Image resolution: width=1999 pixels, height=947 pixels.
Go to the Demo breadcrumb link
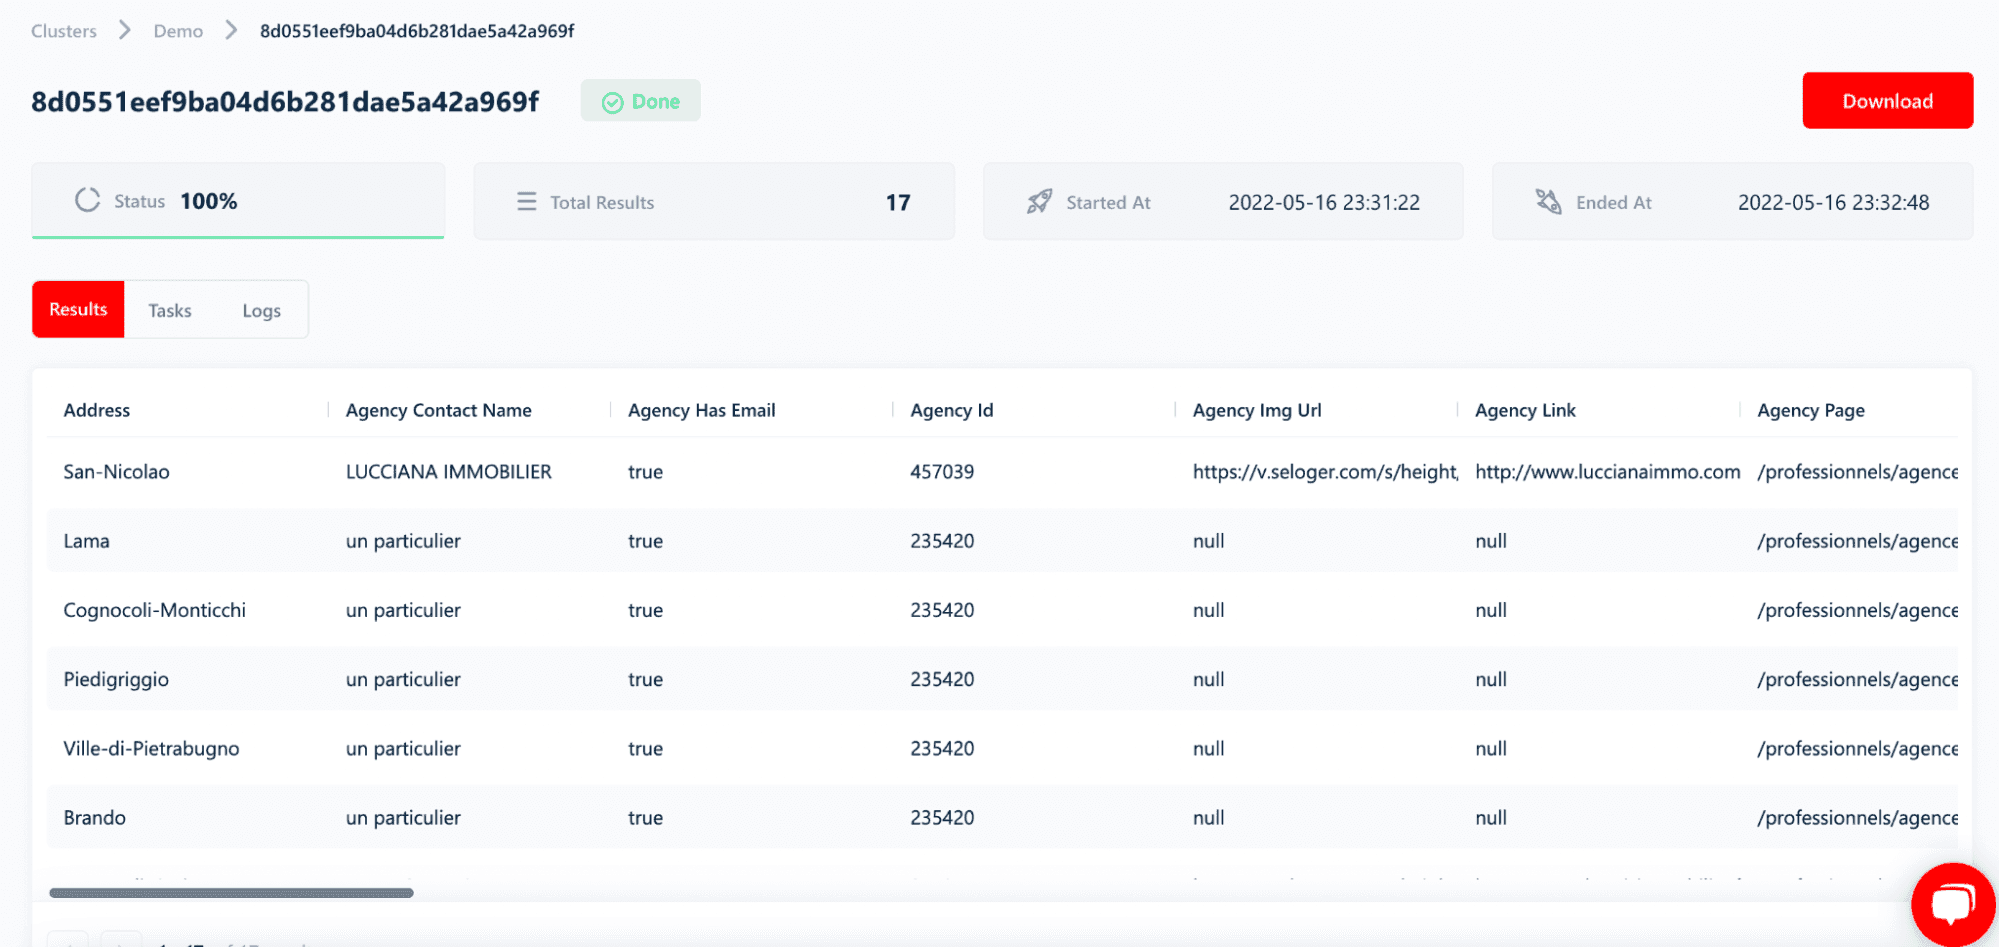point(178,31)
